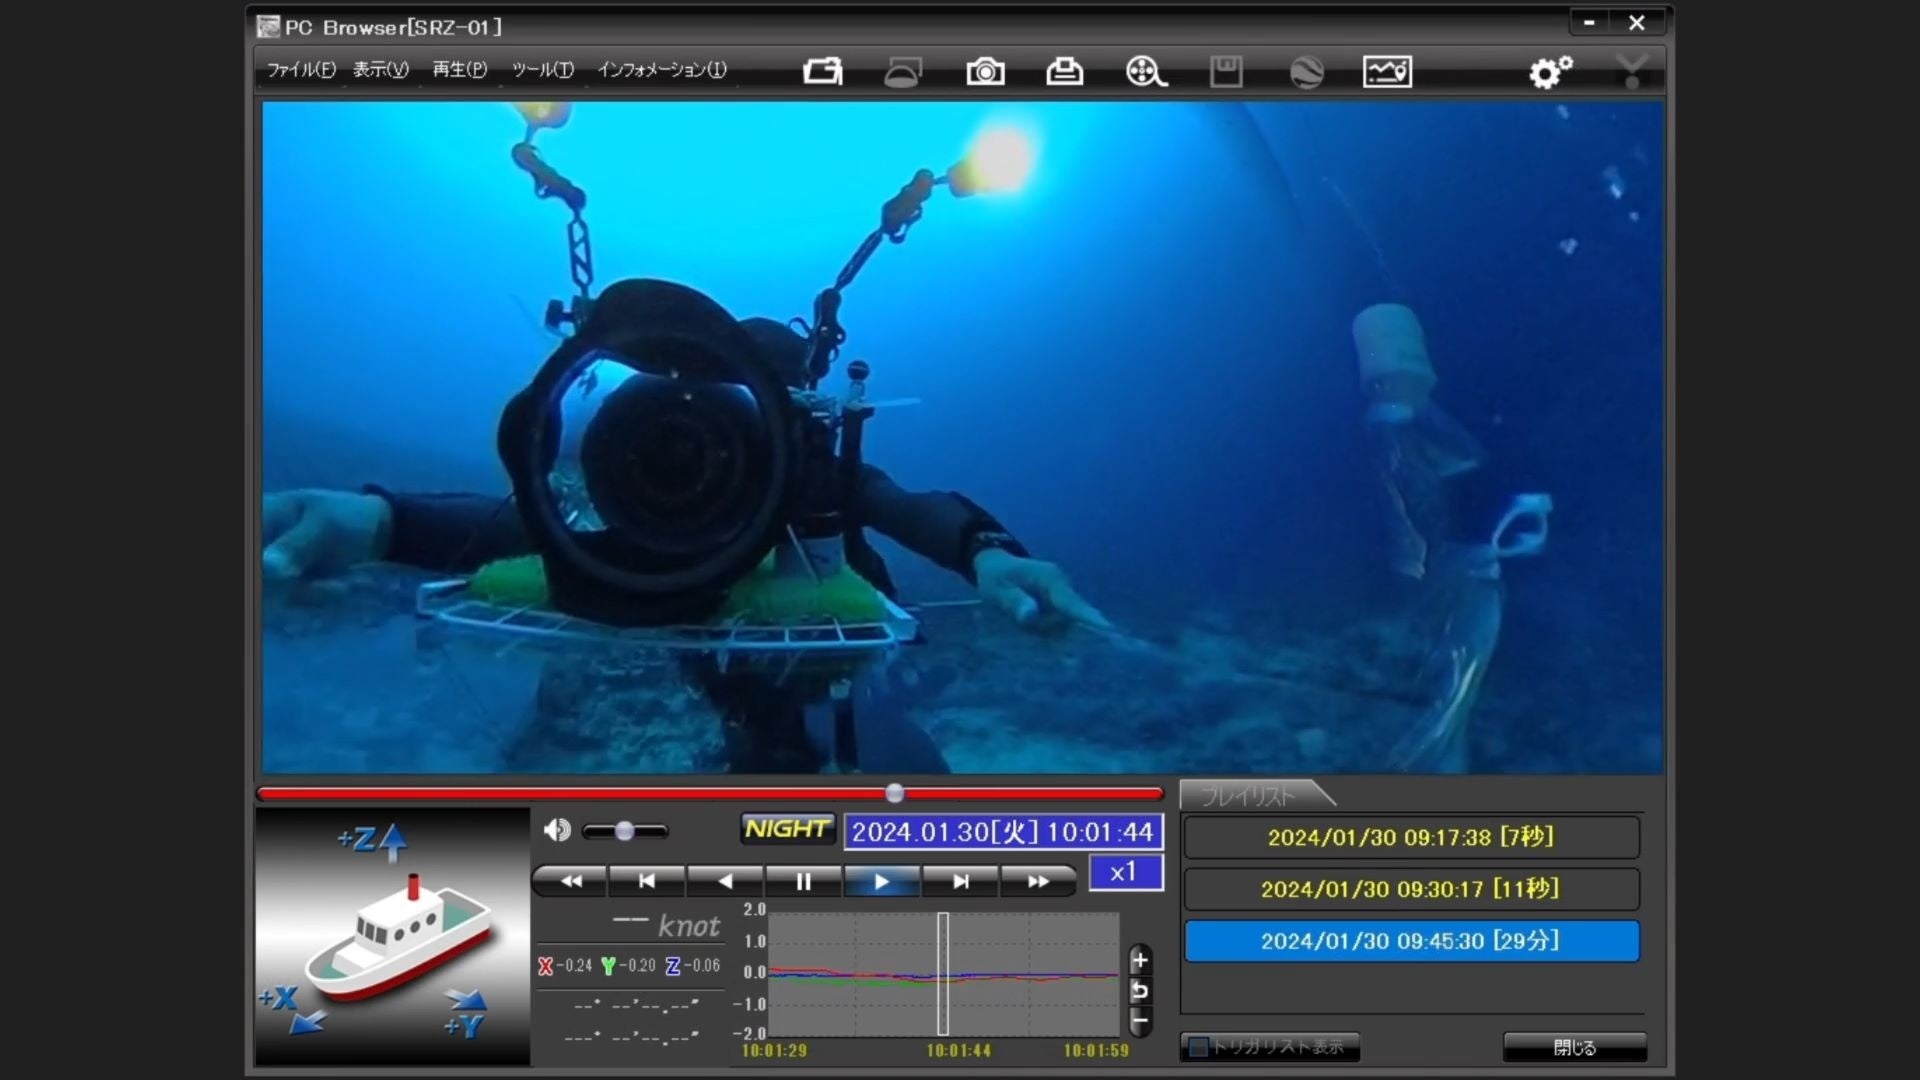Open settings with the gears icon

click(x=1550, y=71)
